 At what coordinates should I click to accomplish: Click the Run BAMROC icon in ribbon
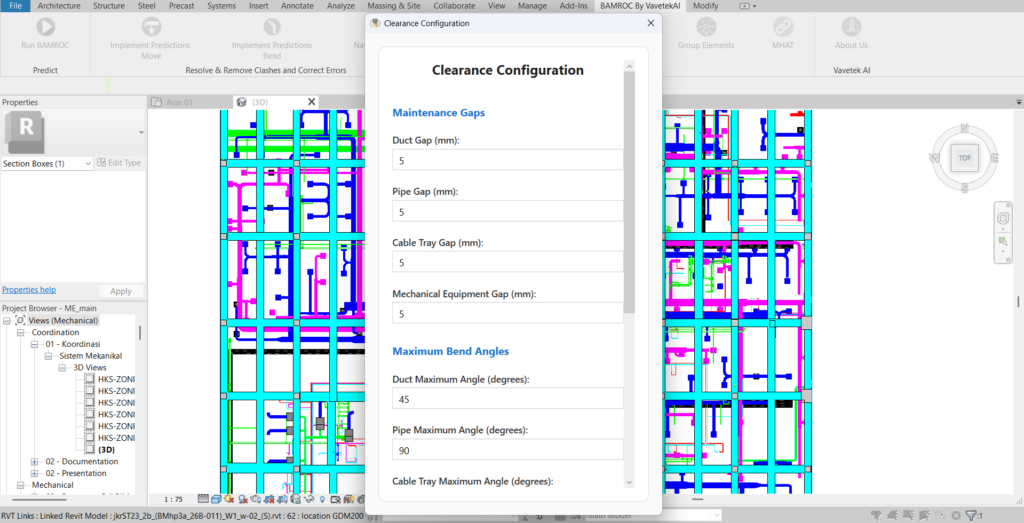point(45,27)
